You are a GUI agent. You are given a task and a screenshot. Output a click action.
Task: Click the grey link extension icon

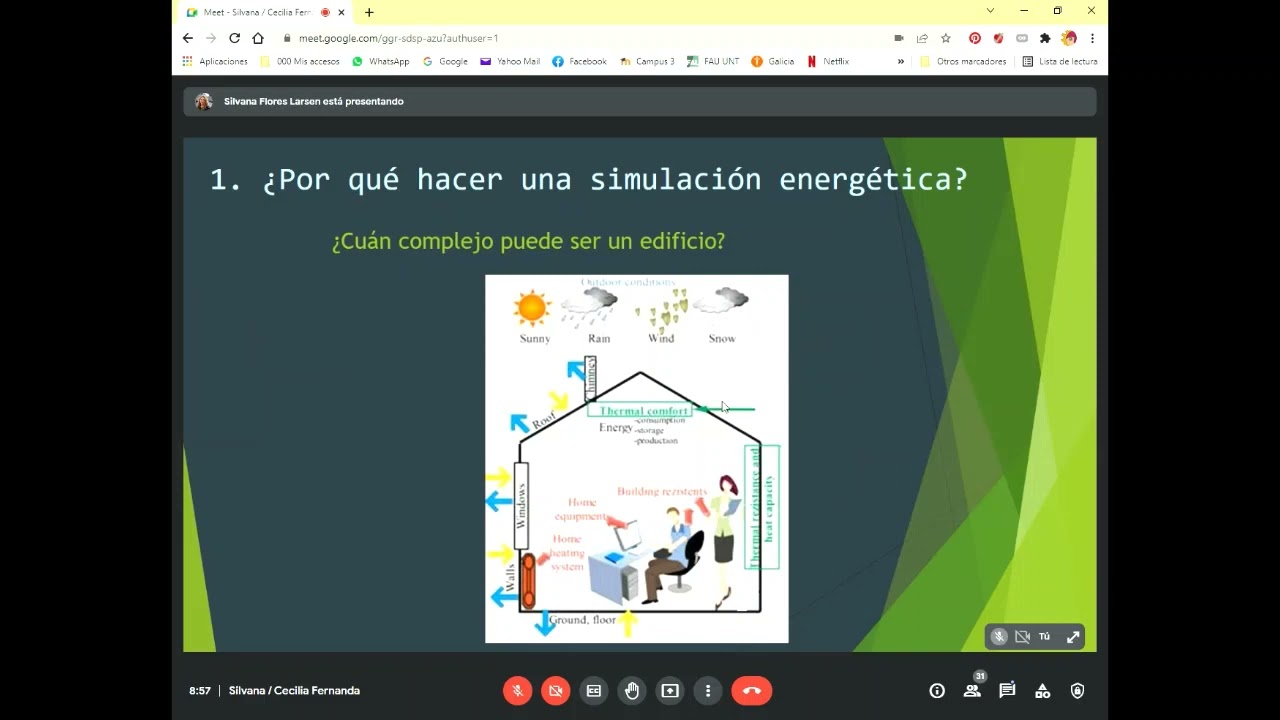pyautogui.click(x=1022, y=38)
